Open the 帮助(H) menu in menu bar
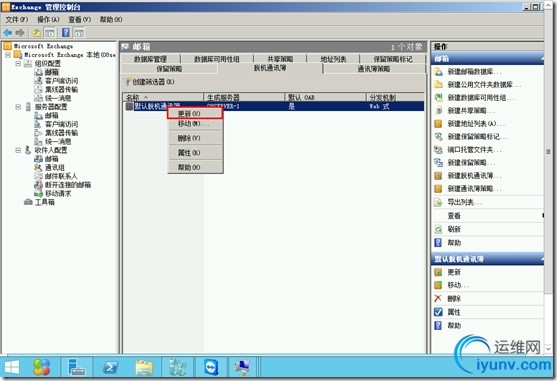557x381 pixels. pos(111,20)
